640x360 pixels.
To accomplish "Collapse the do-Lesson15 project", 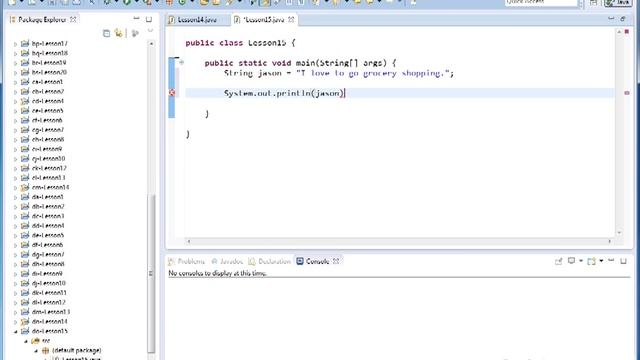I will click(16, 331).
